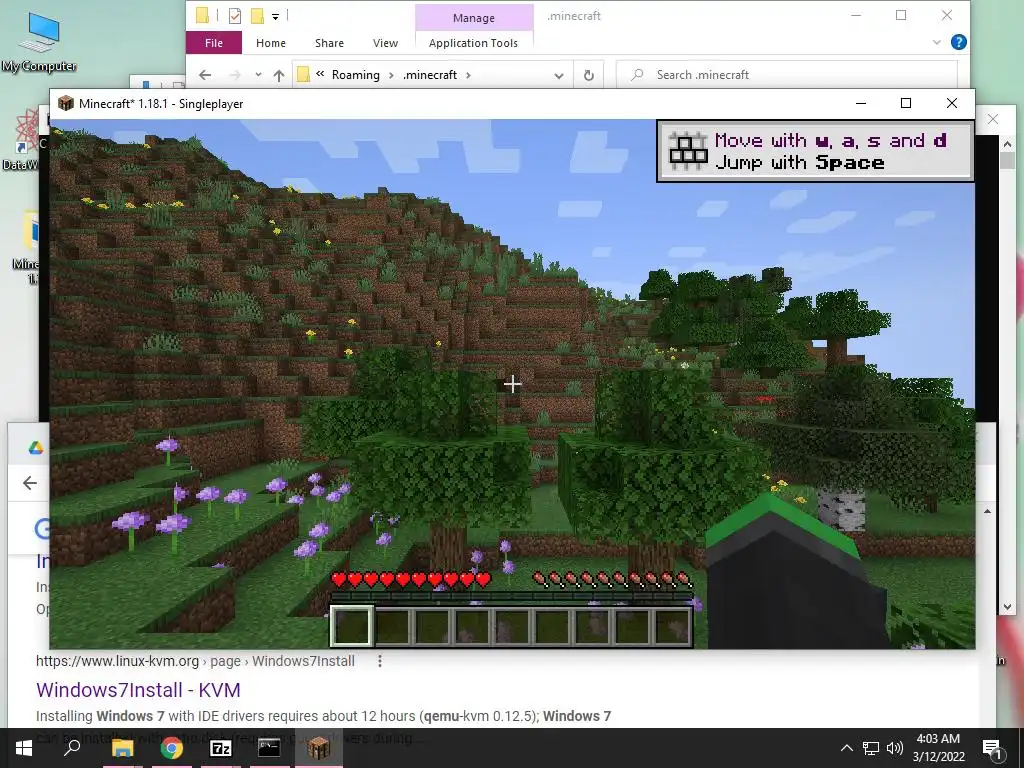Viewport: 1024px width, 768px height.
Task: Click the Search .minecraft field
Action: tap(786, 75)
